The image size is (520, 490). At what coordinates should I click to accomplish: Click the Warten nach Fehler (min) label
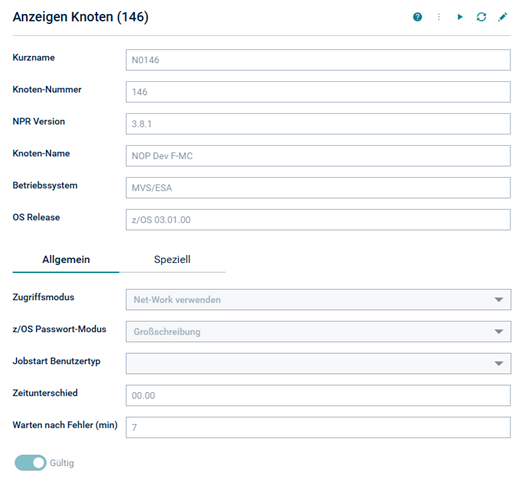click(65, 425)
